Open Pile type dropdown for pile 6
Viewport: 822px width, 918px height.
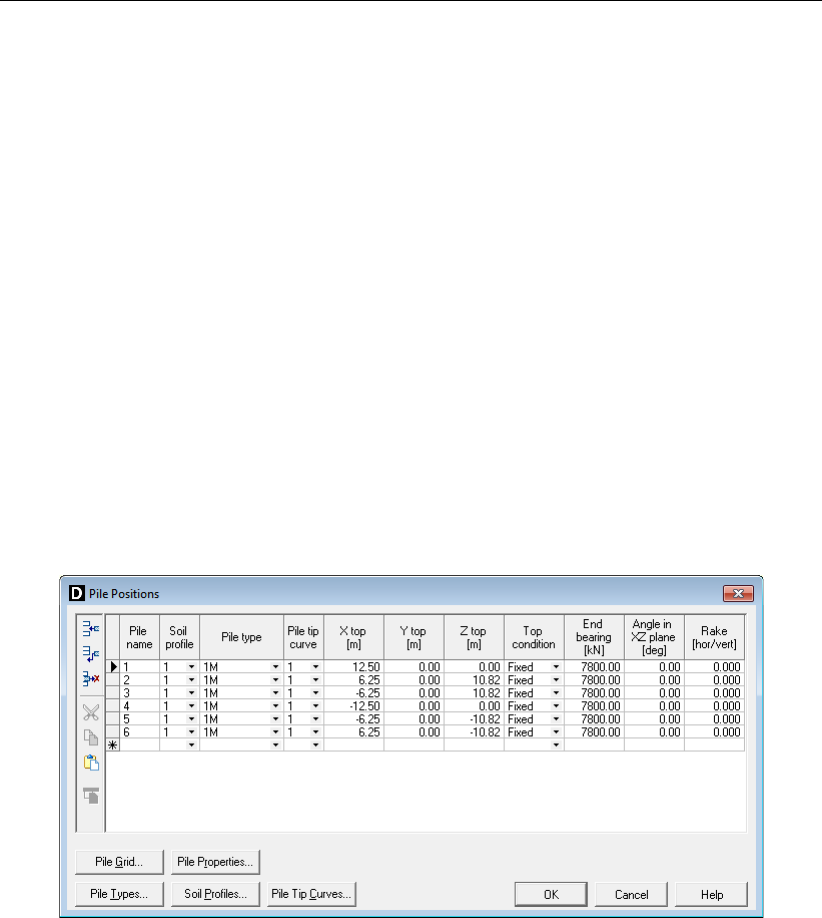(276, 732)
